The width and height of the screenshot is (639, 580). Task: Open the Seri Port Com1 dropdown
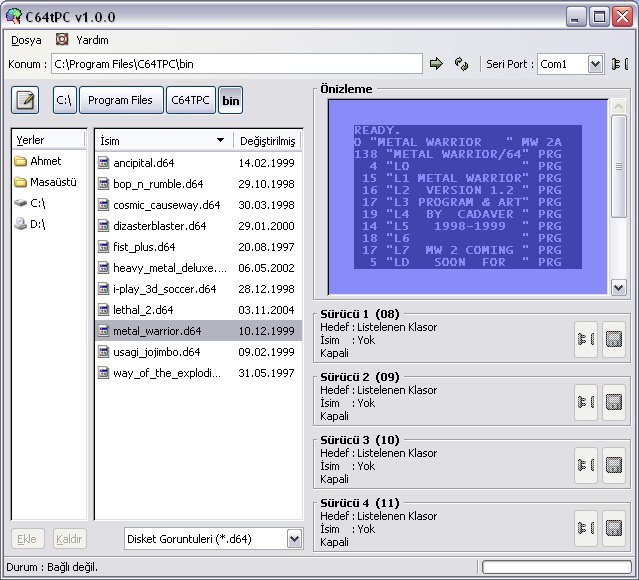(595, 64)
